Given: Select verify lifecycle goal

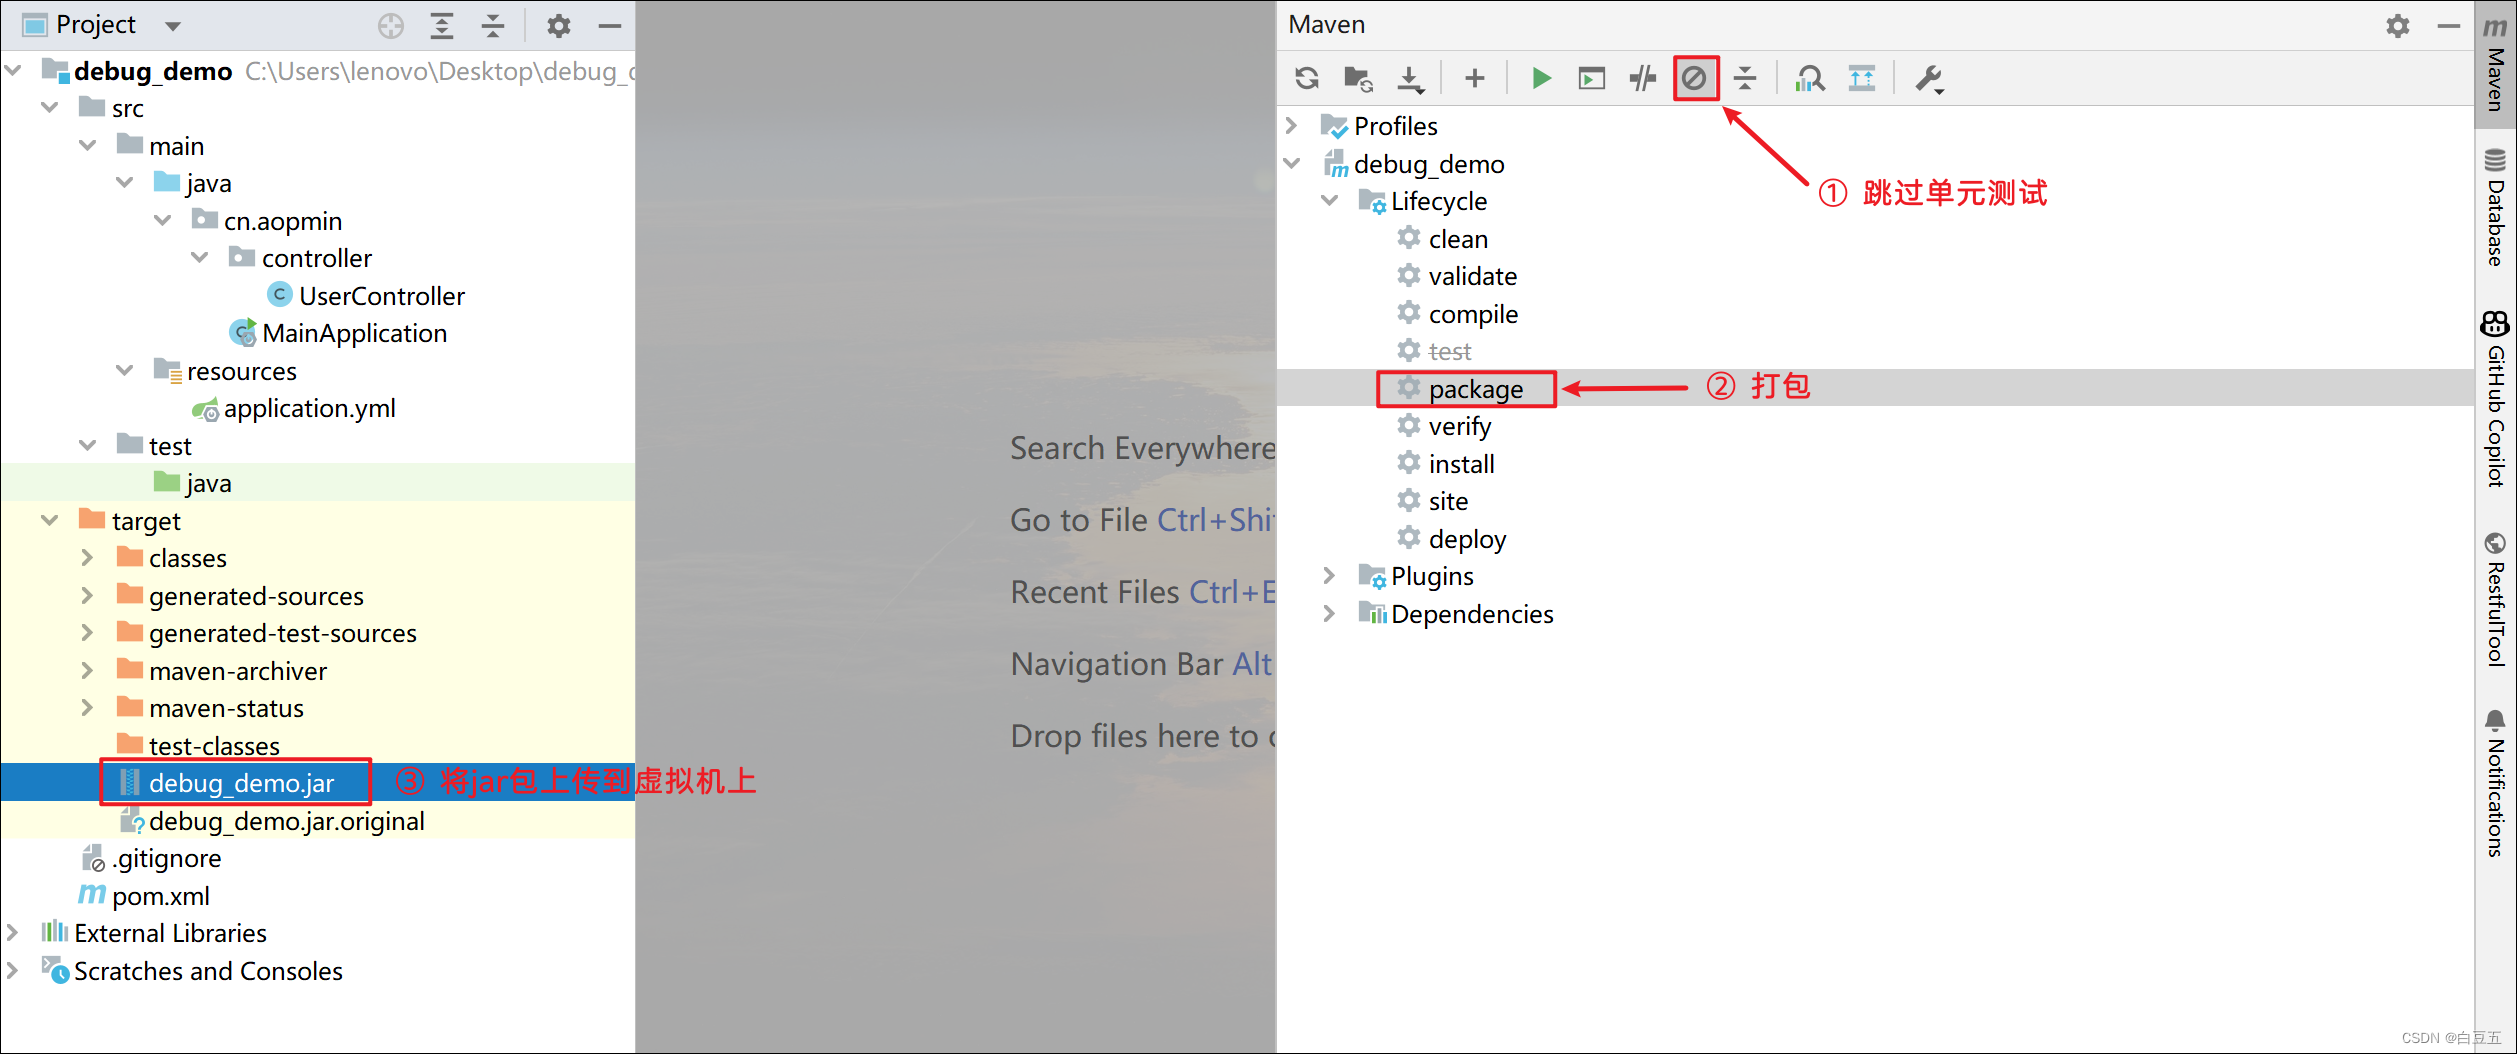Looking at the screenshot, I should coord(1459,426).
